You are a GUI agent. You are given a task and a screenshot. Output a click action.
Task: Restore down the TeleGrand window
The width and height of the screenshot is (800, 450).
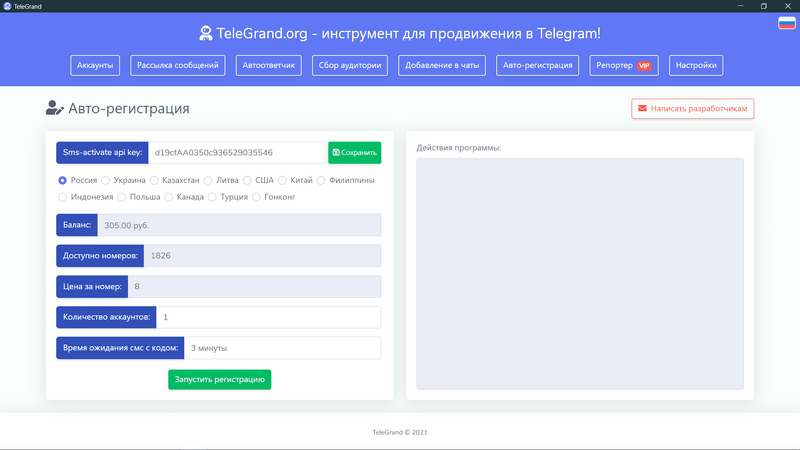764,6
